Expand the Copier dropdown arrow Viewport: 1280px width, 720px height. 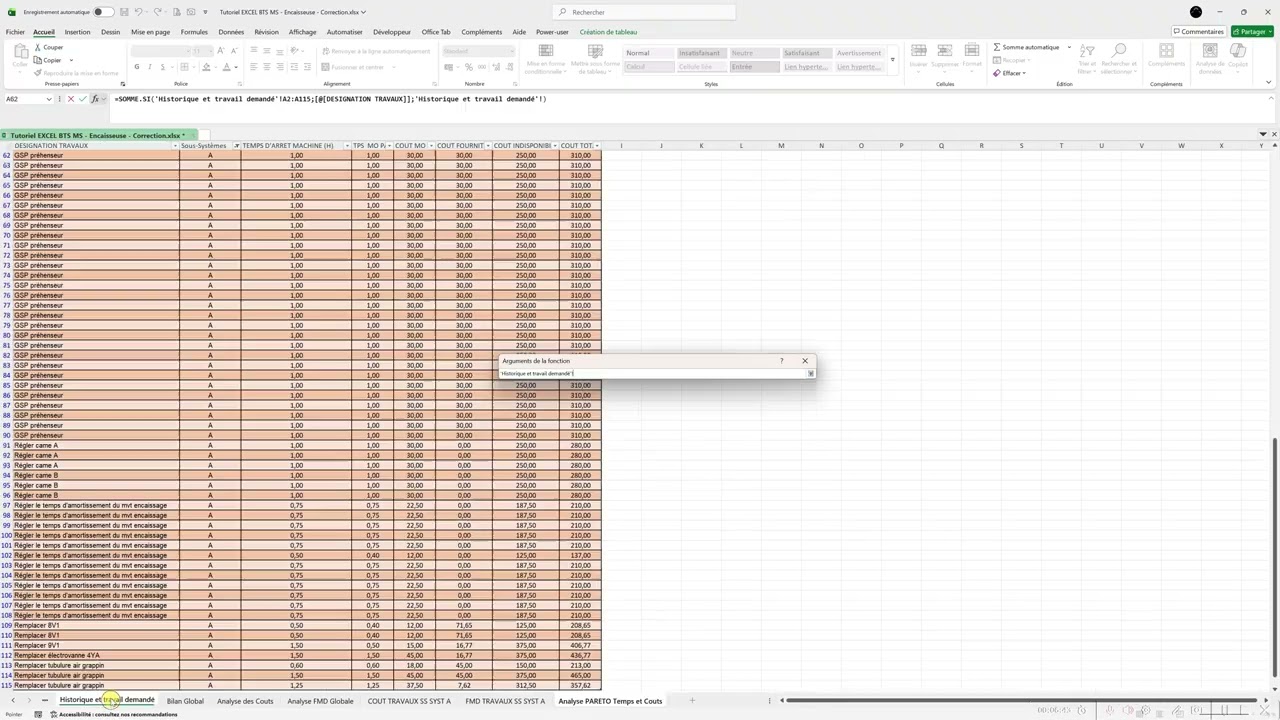pyautogui.click(x=71, y=60)
